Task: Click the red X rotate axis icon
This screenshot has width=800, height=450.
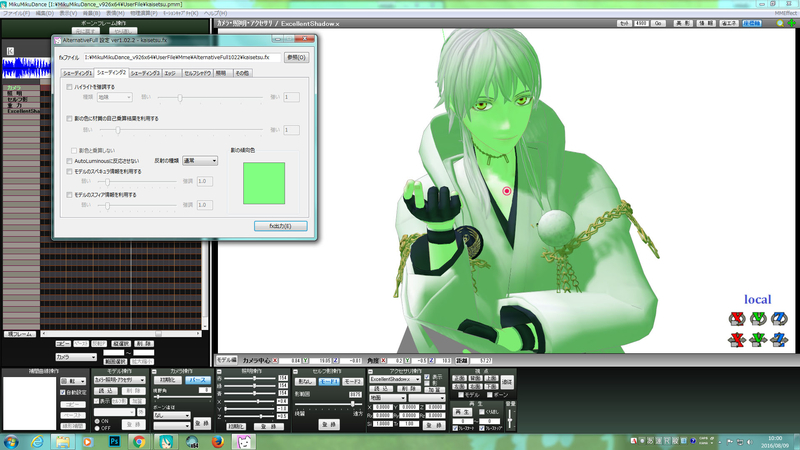Action: click(x=737, y=318)
